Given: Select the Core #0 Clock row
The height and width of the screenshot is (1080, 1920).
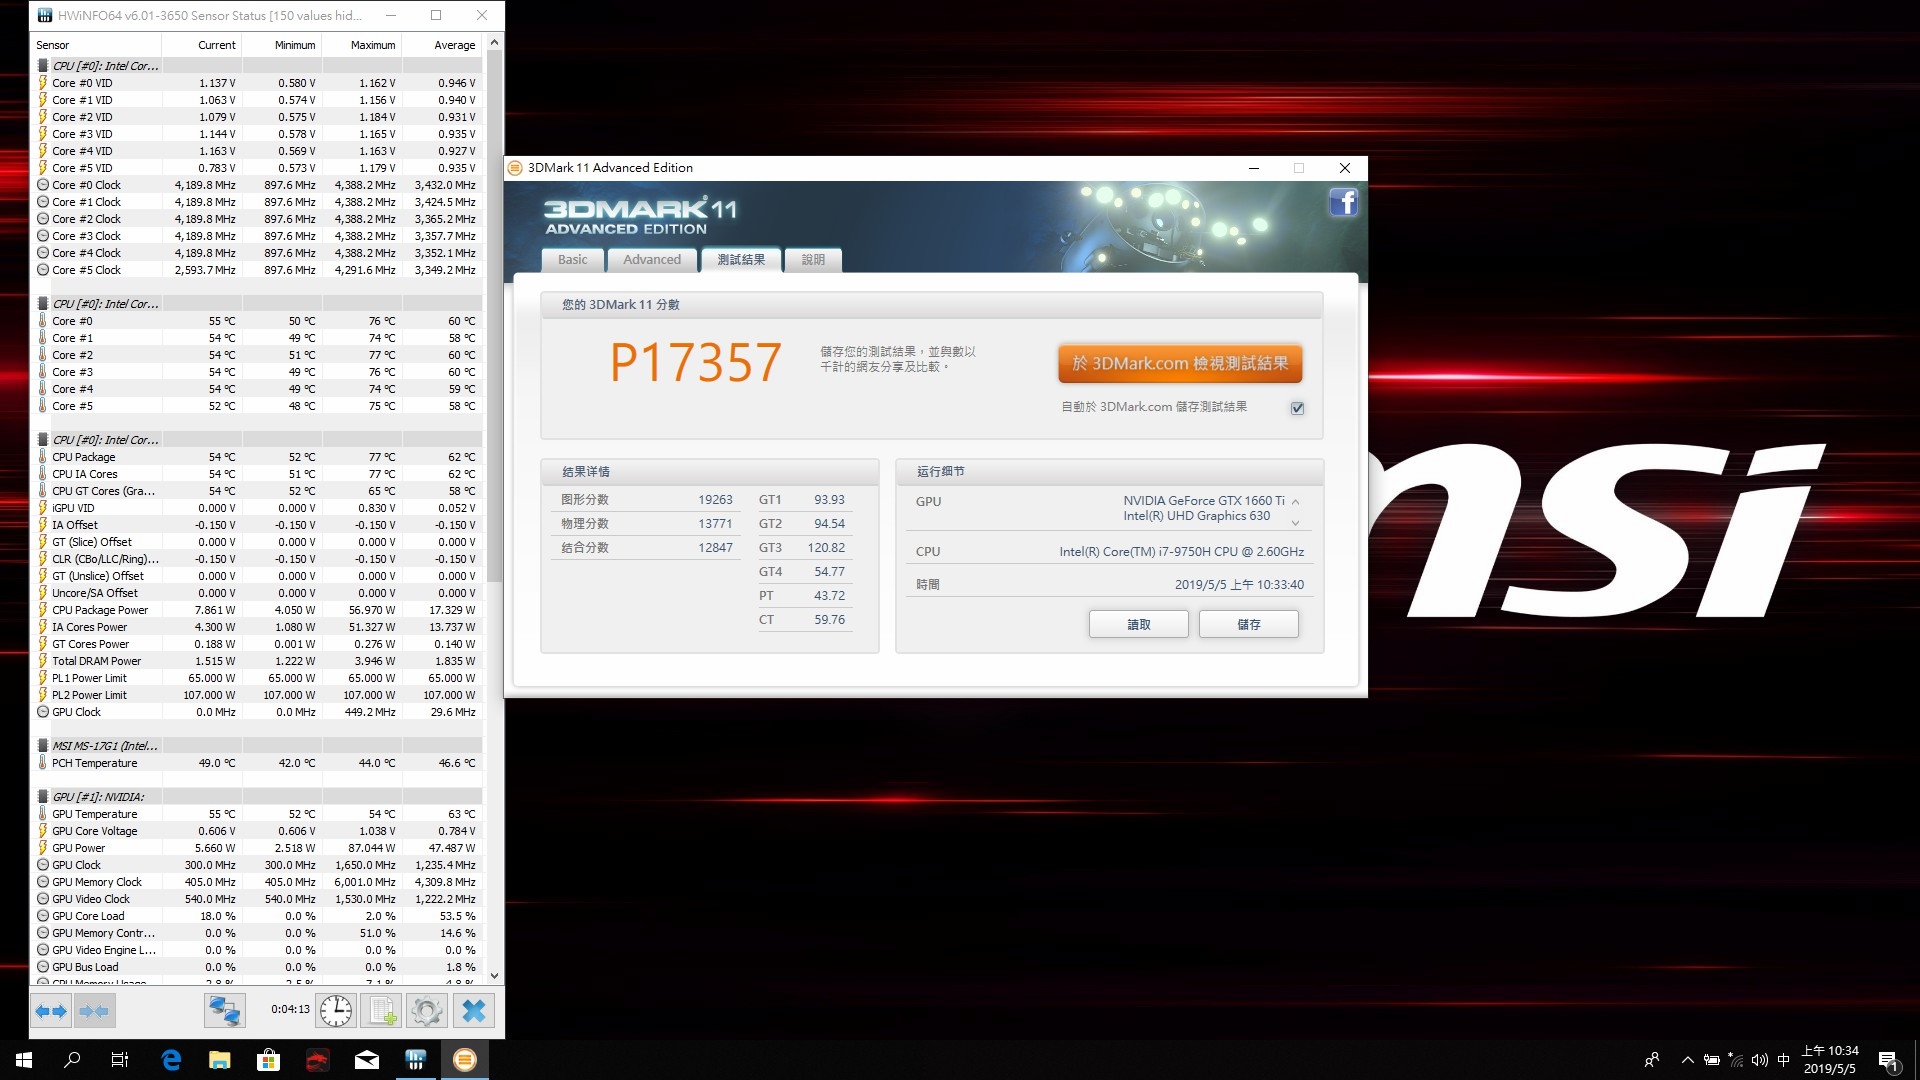Looking at the screenshot, I should pos(257,185).
